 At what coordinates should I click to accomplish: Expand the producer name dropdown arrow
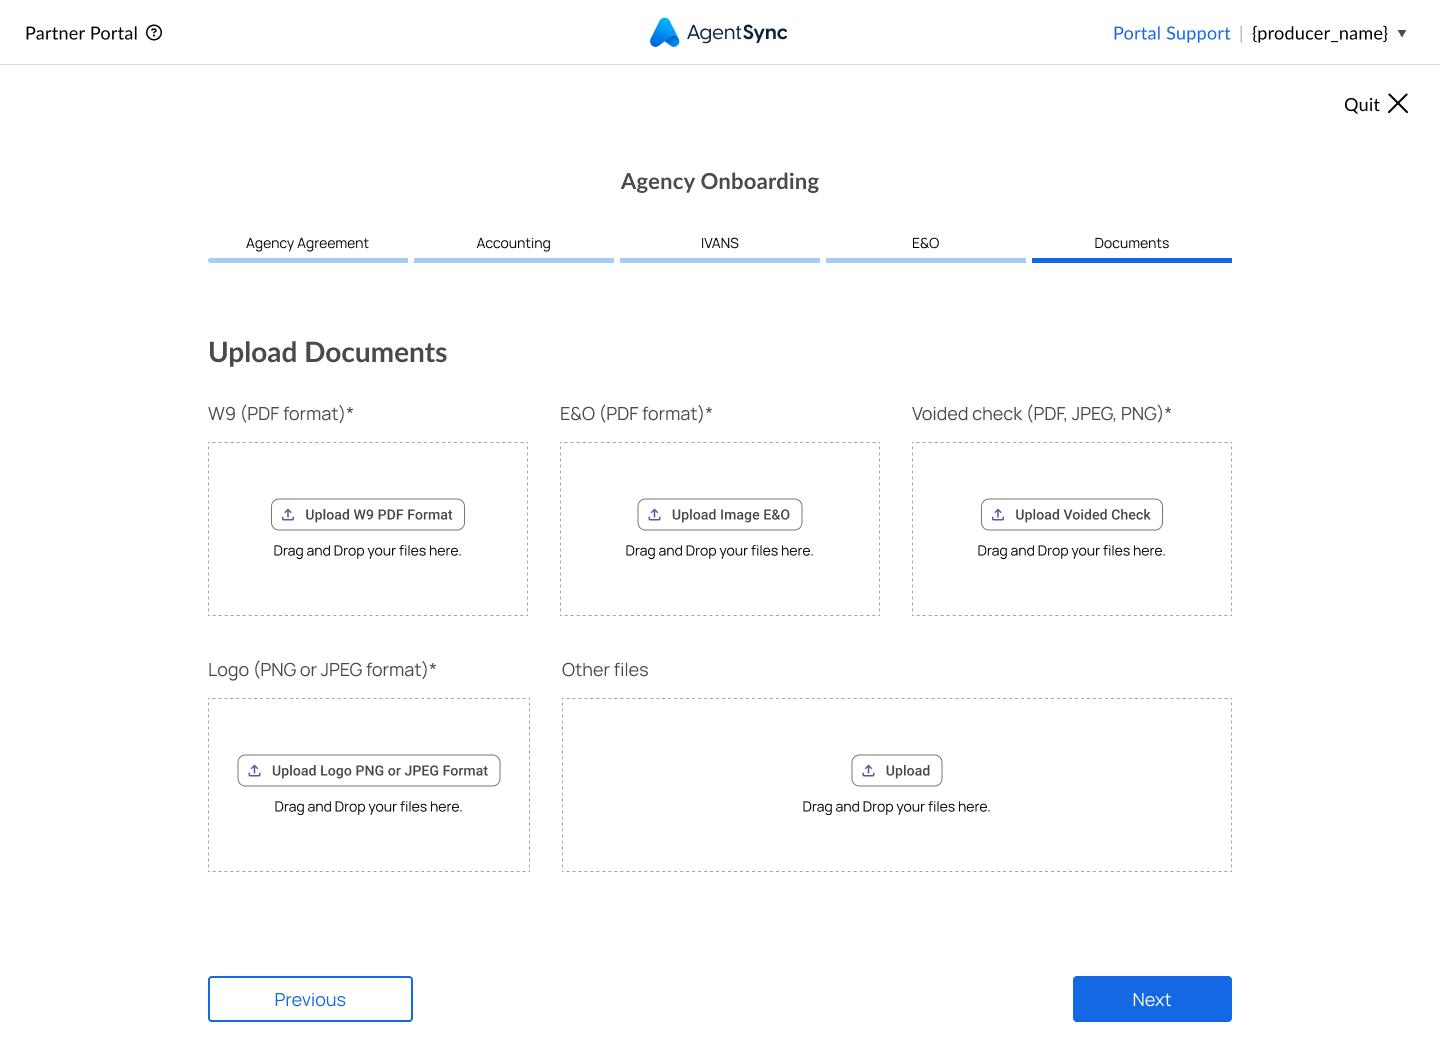[x=1402, y=34]
